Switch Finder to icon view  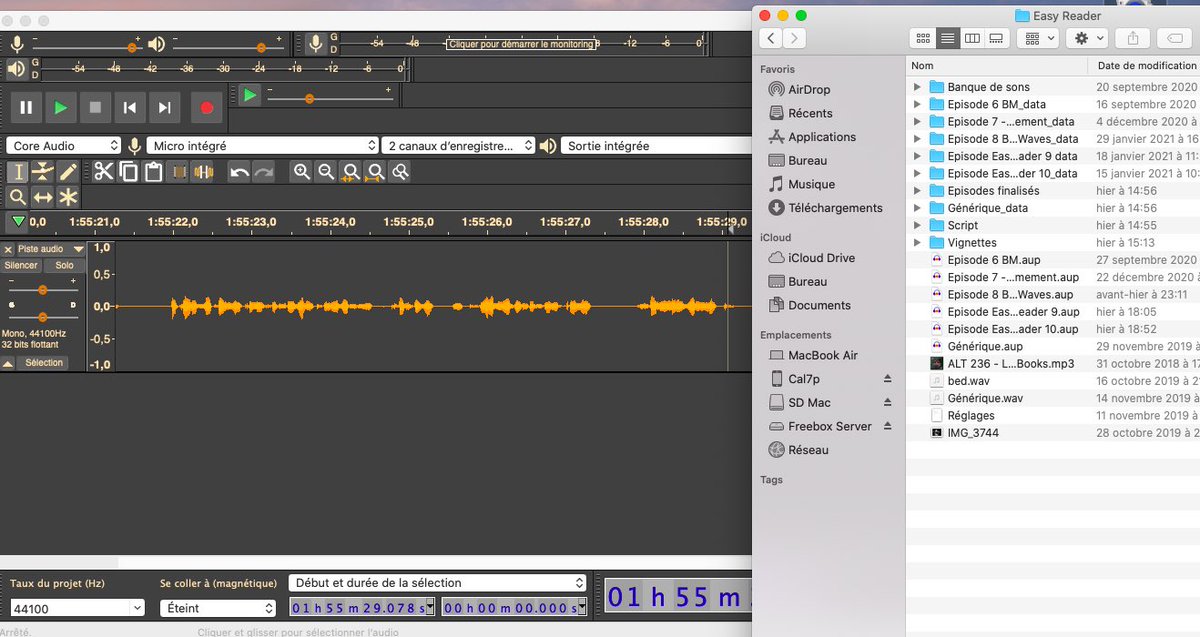(x=922, y=37)
